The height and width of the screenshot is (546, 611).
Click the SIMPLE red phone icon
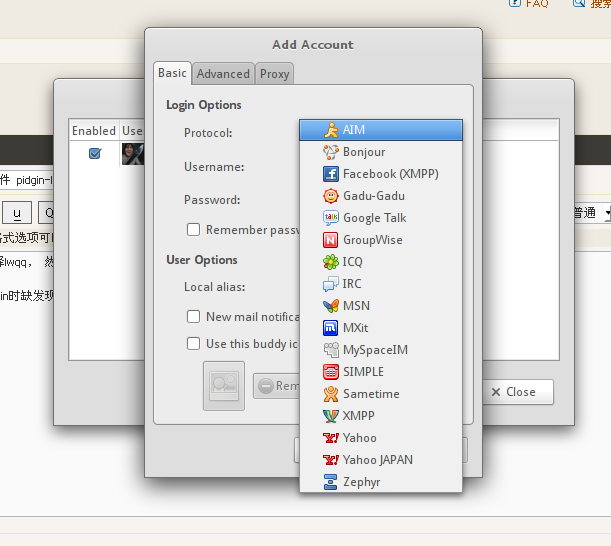click(x=330, y=372)
